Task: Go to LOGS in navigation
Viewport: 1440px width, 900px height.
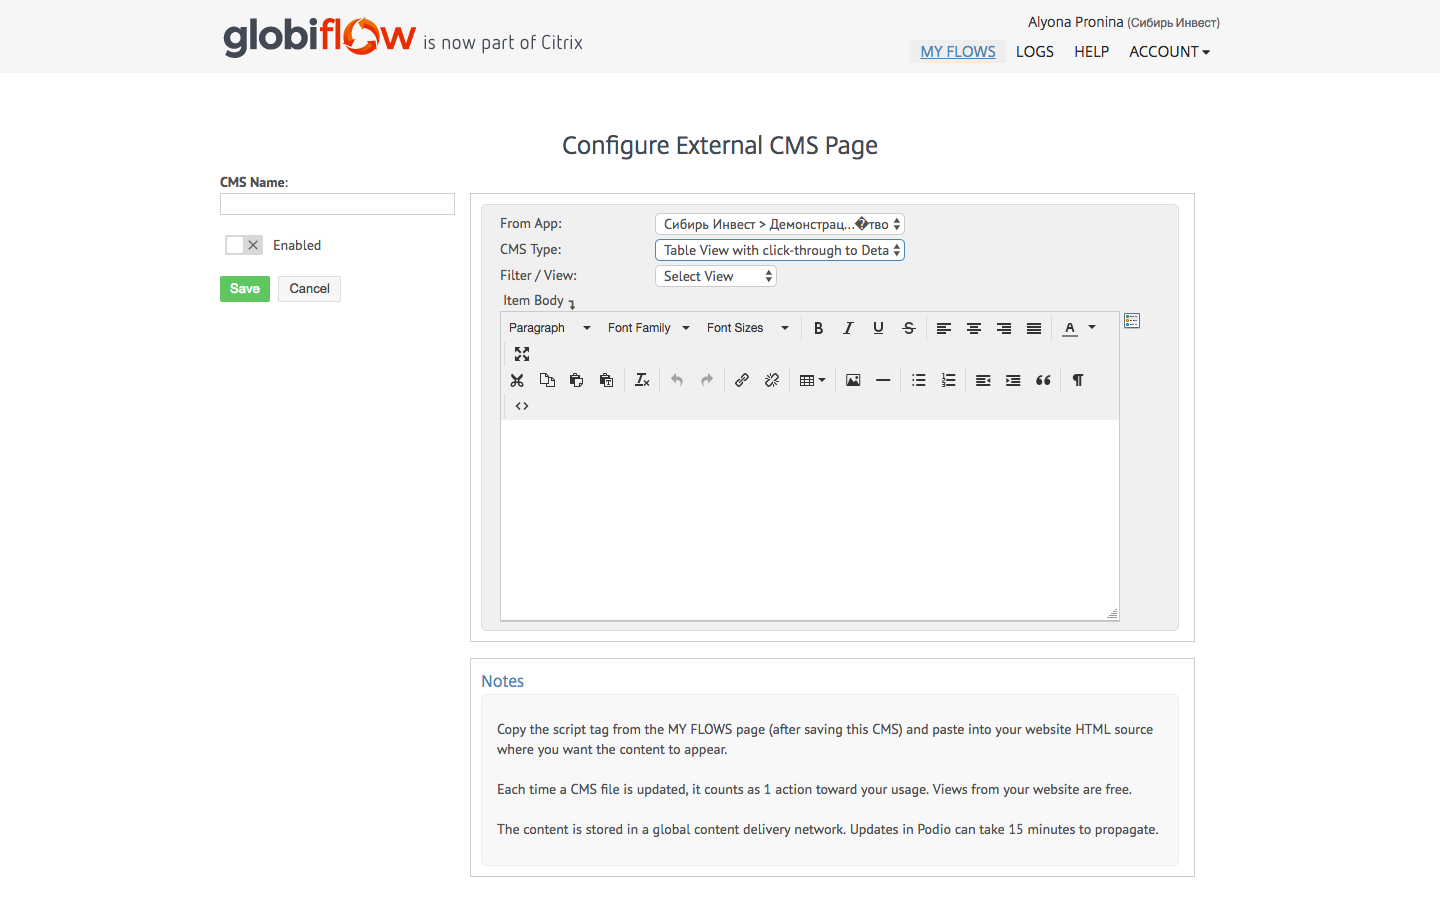Action: (1034, 52)
